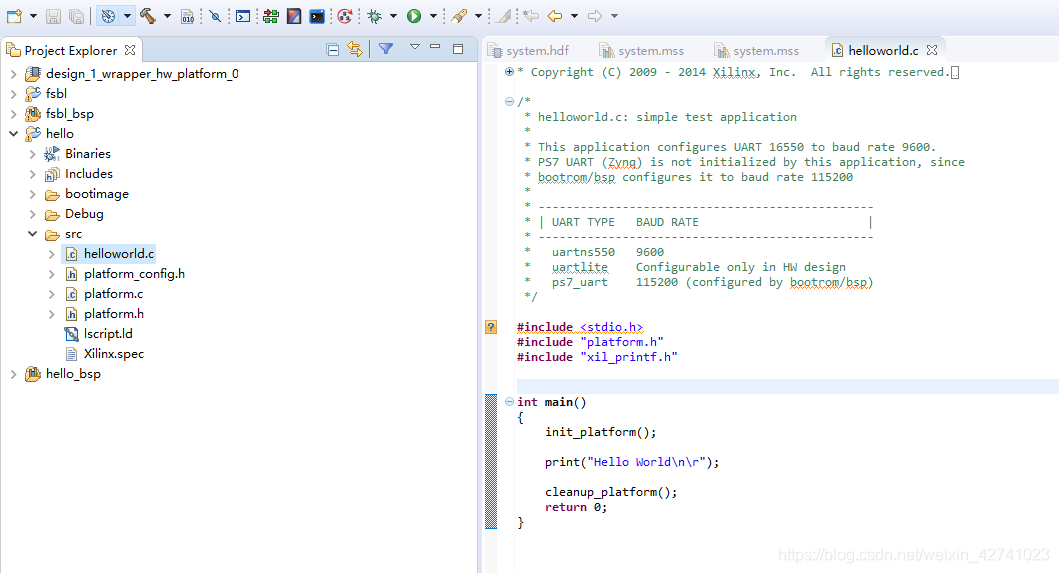Open the Debug dropdown arrow

point(393,16)
